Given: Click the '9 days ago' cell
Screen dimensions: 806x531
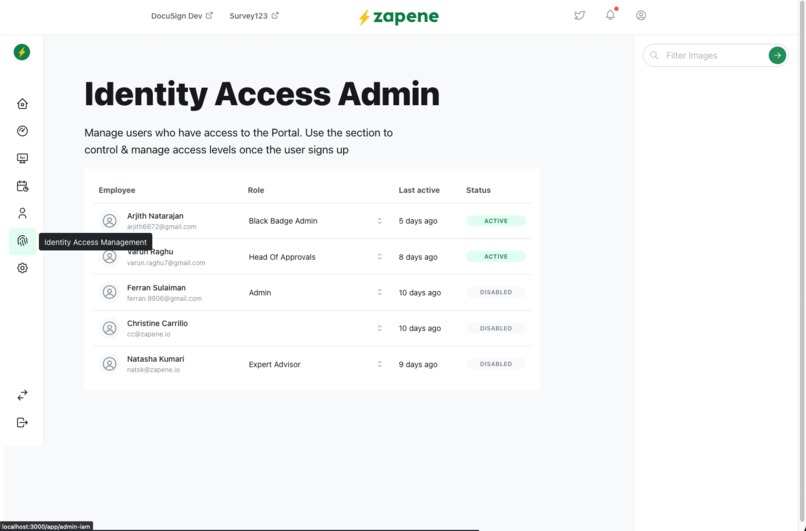Looking at the screenshot, I should 418,364.
